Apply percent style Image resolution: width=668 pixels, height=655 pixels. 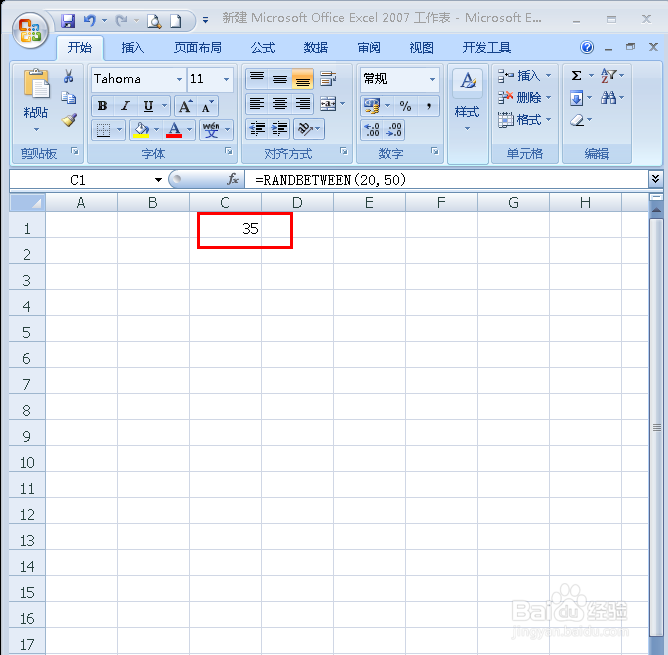click(406, 106)
